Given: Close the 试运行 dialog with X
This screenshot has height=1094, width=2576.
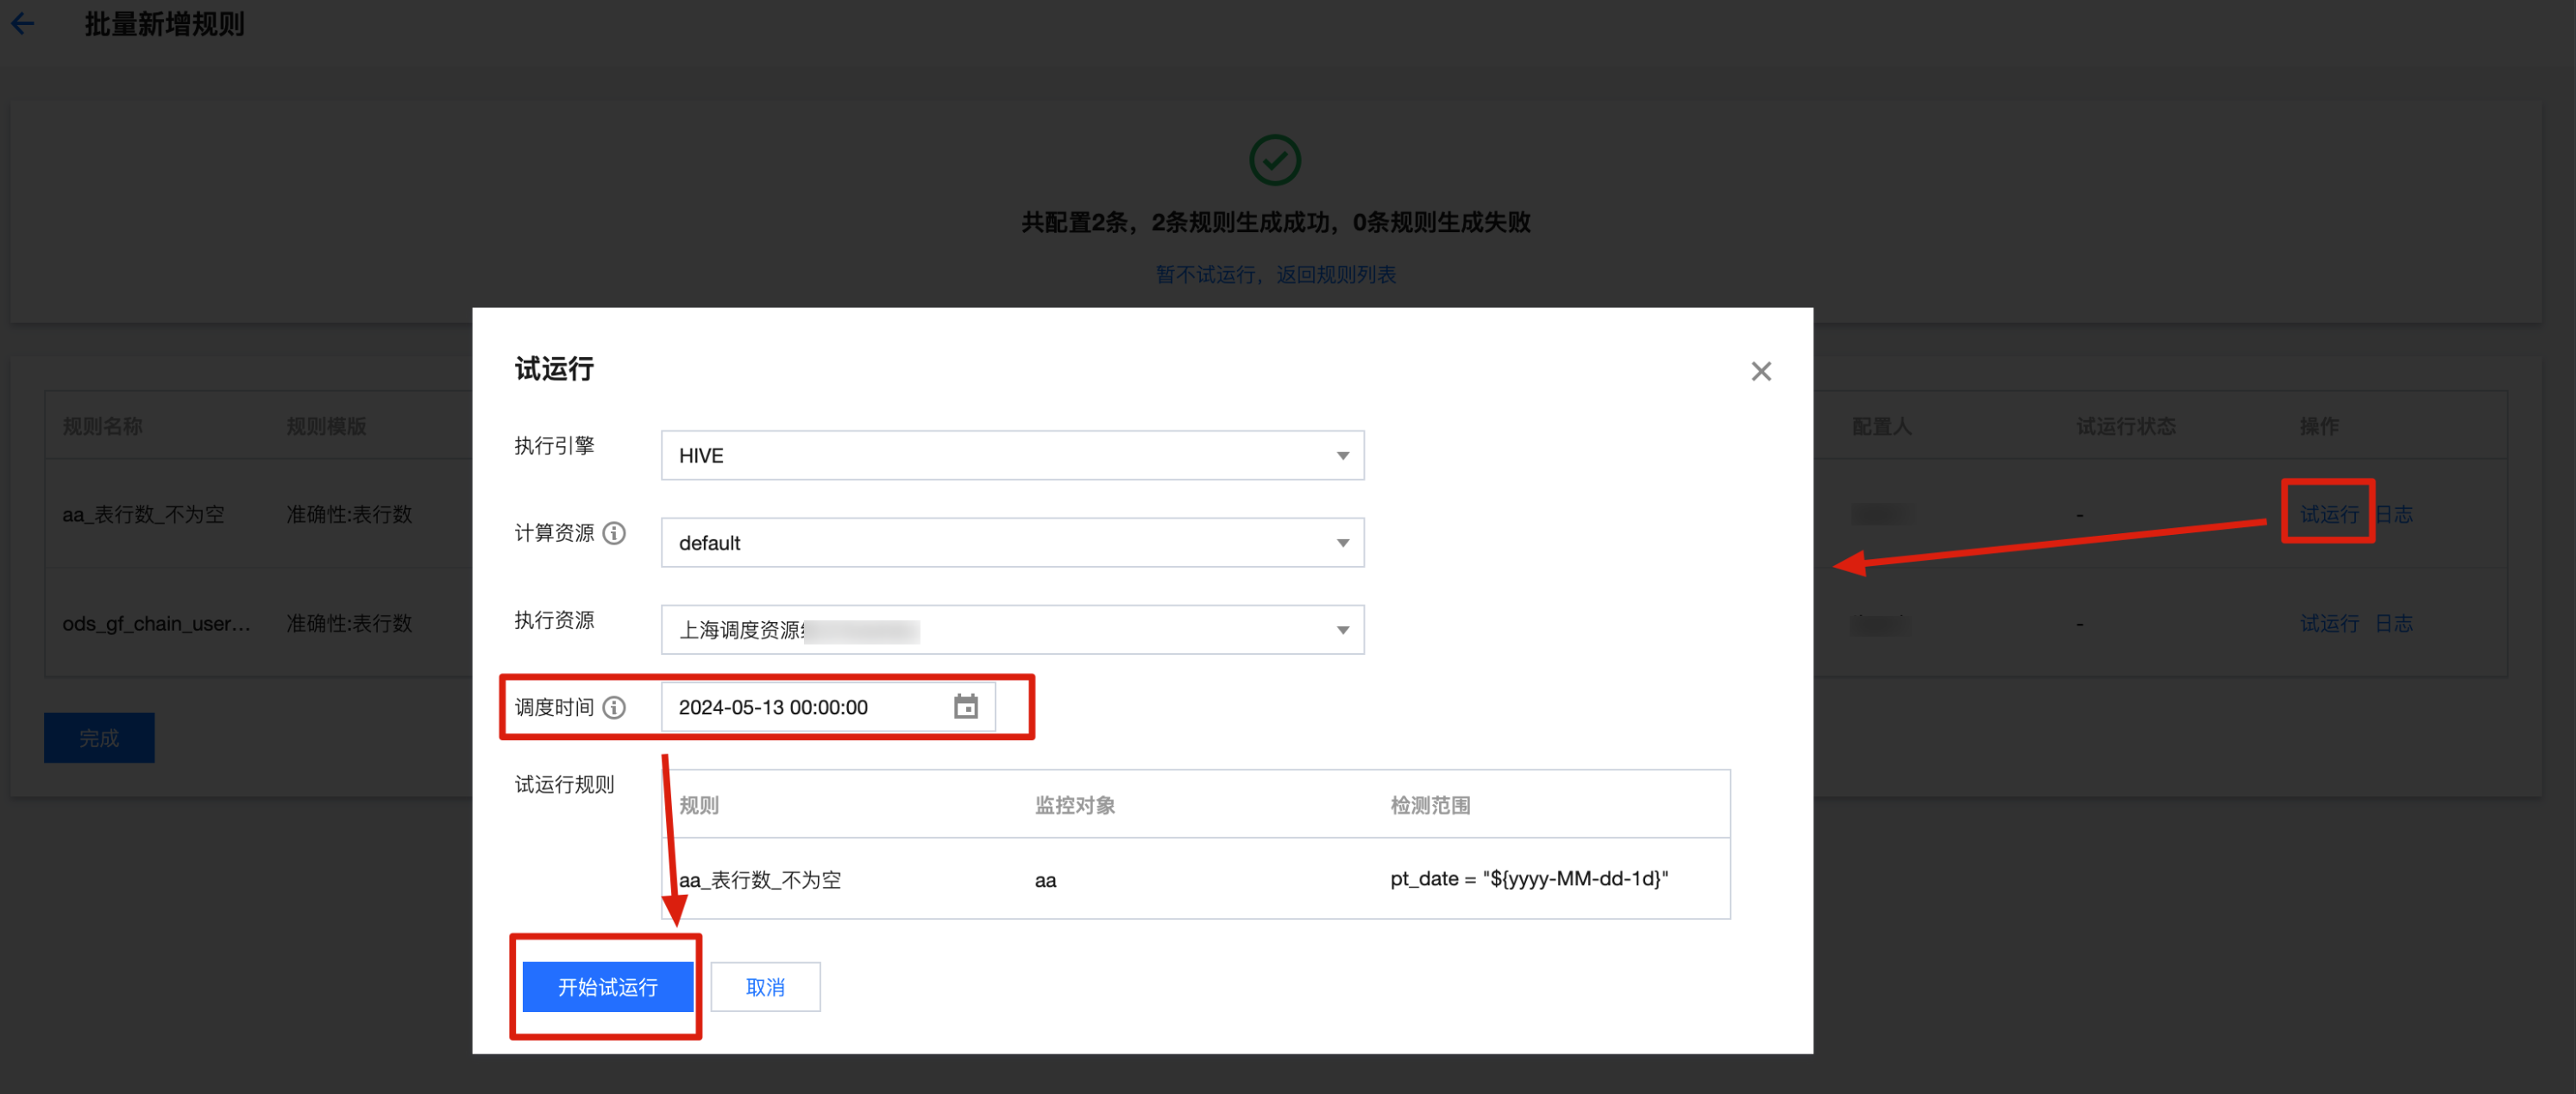Looking at the screenshot, I should (x=1760, y=371).
